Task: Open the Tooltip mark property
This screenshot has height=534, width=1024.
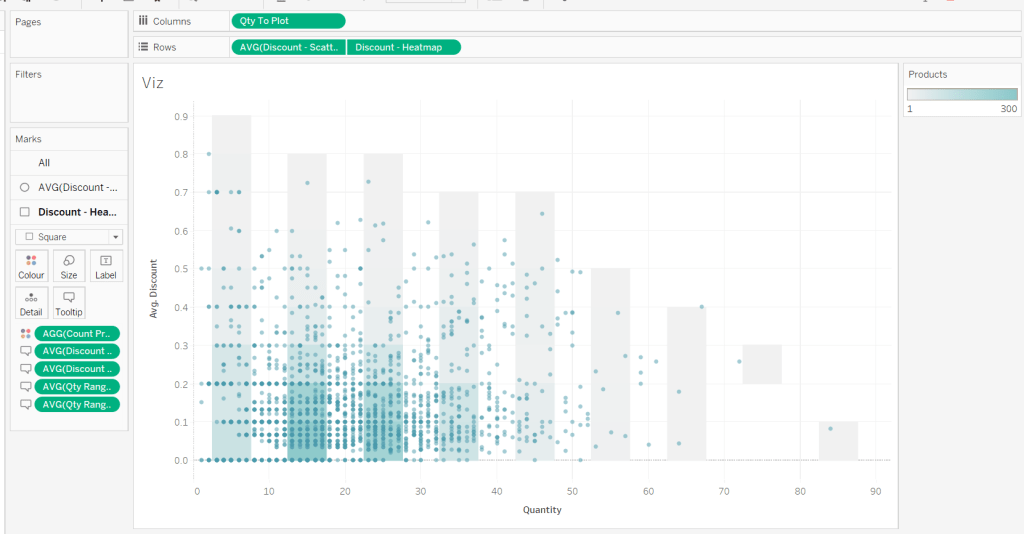Action: pyautogui.click(x=69, y=302)
